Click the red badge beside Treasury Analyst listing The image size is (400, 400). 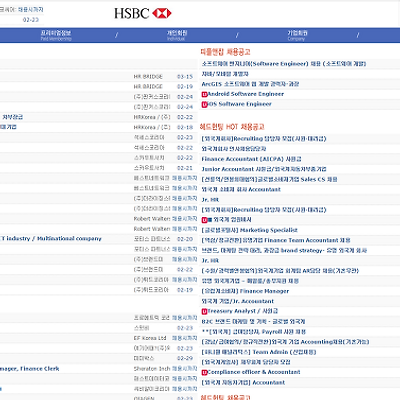(204, 312)
